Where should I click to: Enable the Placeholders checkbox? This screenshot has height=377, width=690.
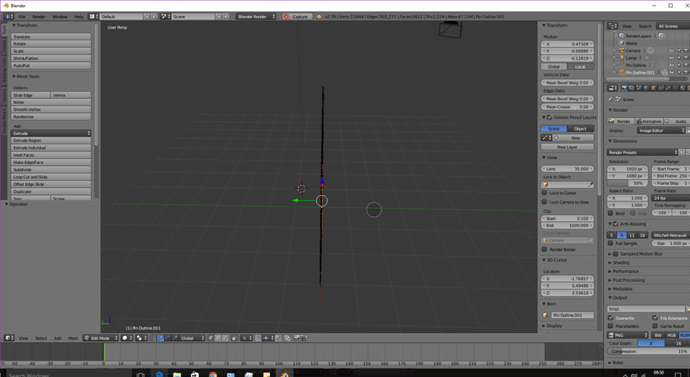pos(611,326)
